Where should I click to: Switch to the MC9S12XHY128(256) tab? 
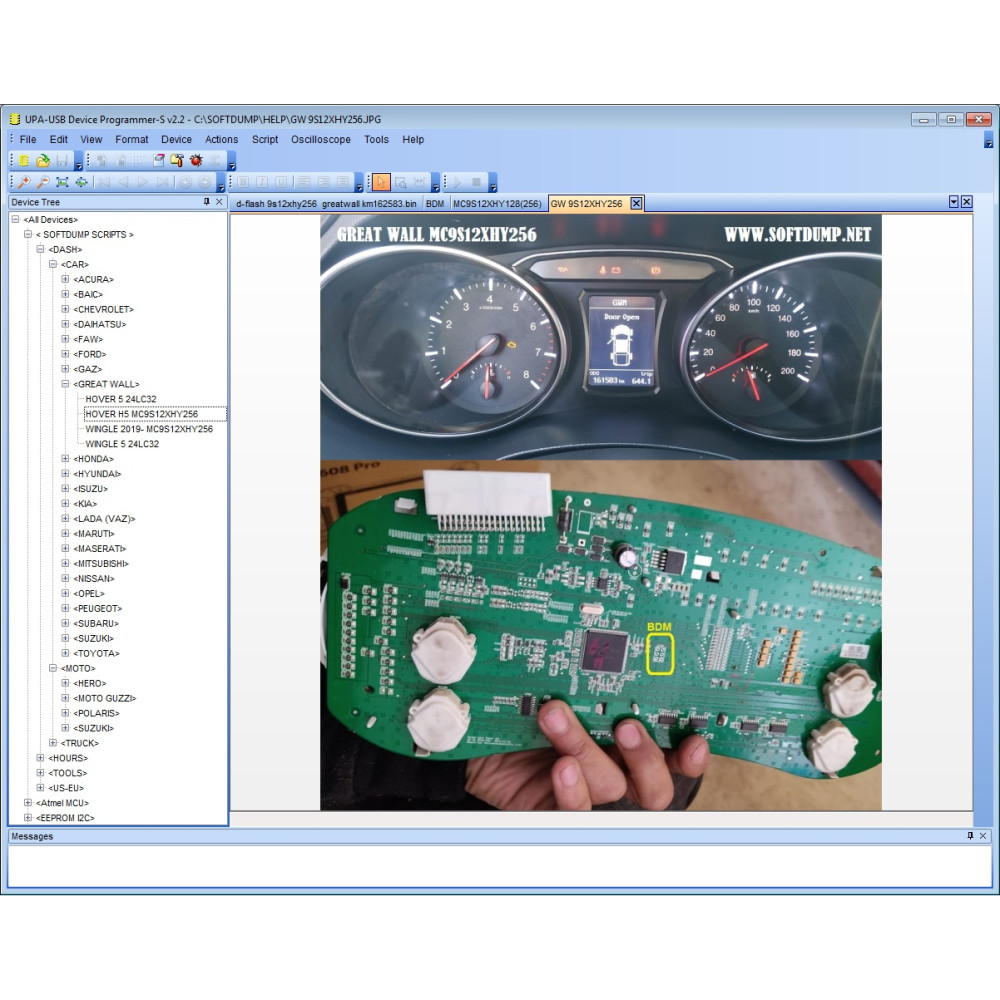click(x=497, y=203)
